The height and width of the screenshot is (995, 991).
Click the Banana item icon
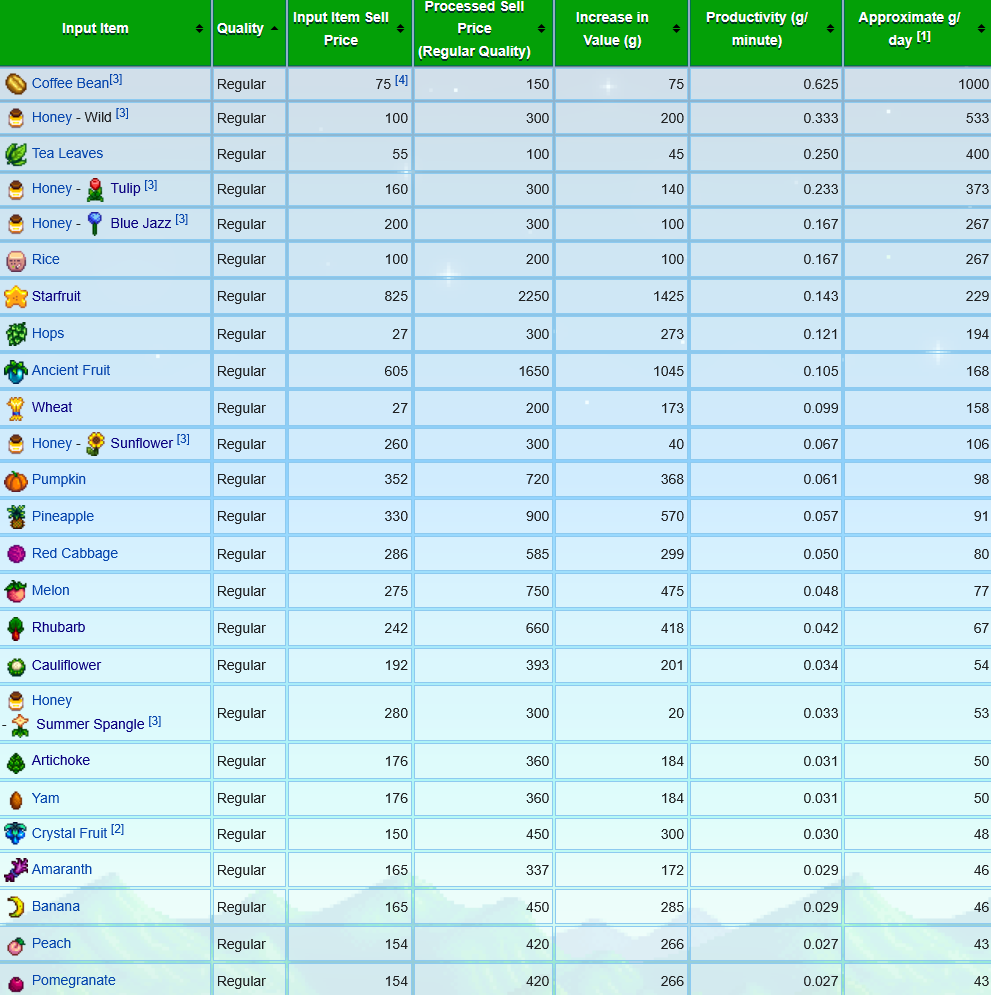coord(15,907)
